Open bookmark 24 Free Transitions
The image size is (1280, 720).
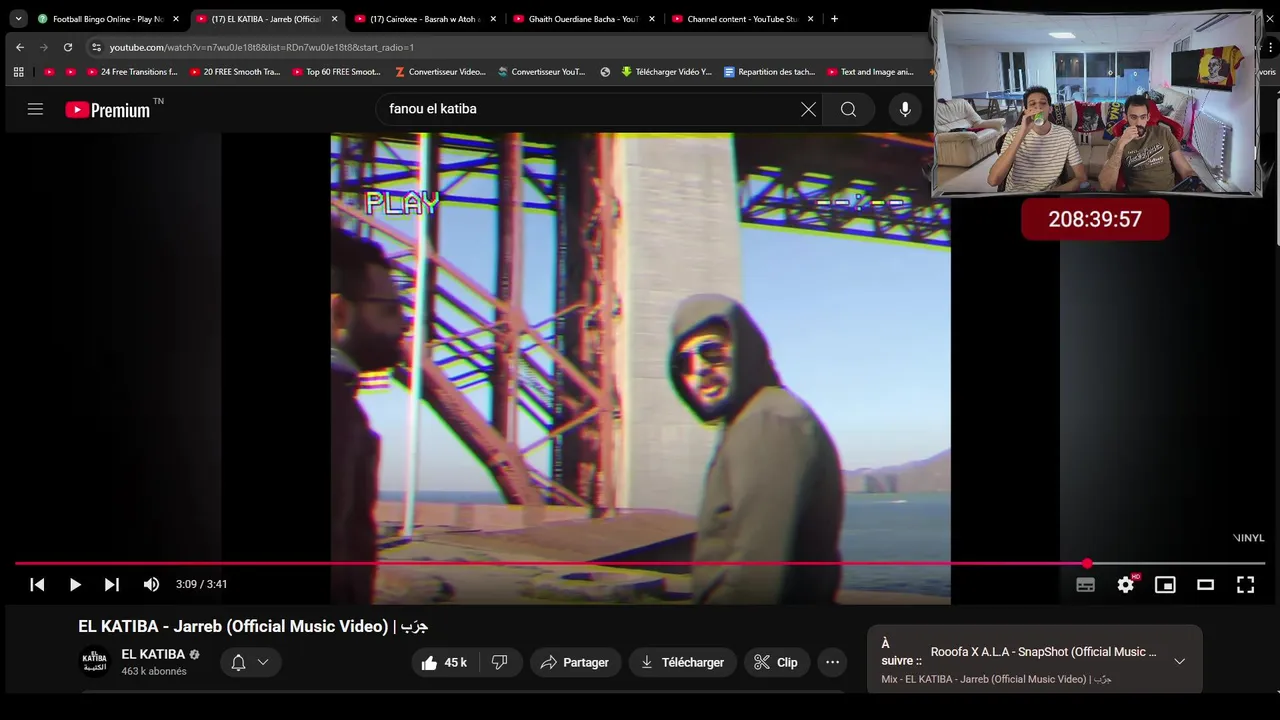coord(131,72)
